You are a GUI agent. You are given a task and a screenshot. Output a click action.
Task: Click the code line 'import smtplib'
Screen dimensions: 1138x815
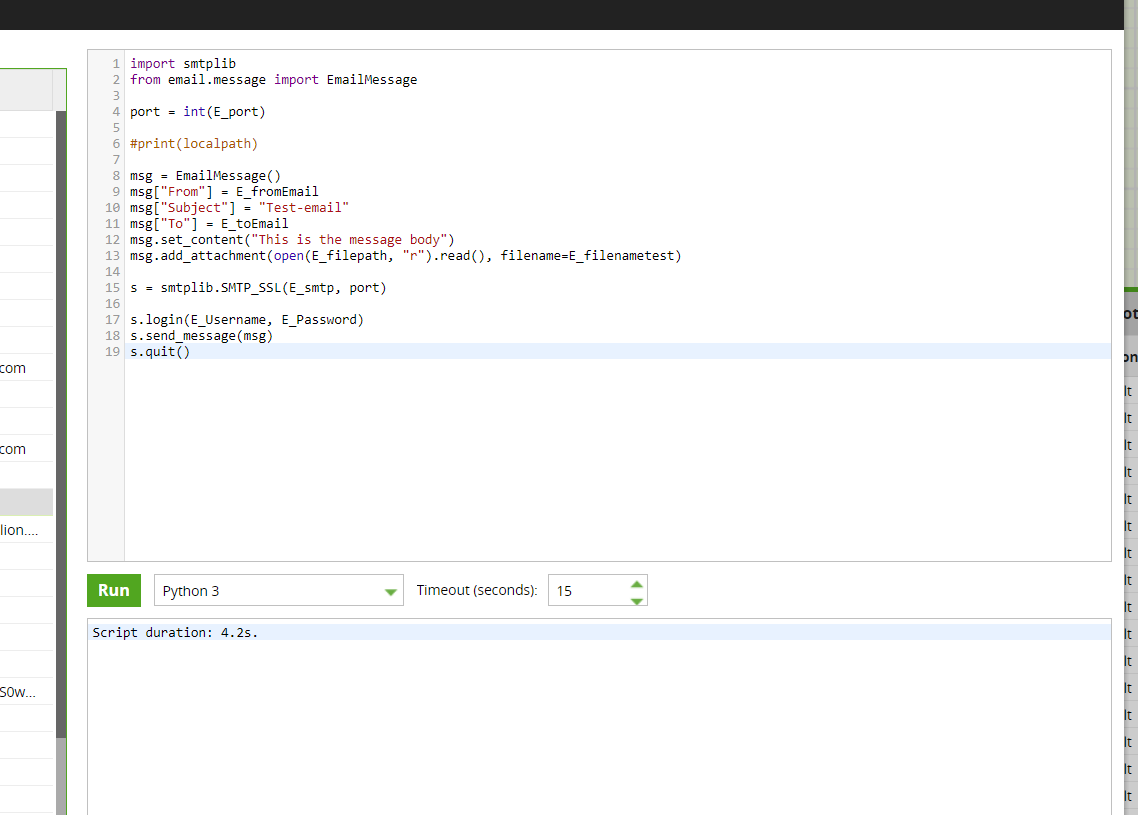click(183, 64)
